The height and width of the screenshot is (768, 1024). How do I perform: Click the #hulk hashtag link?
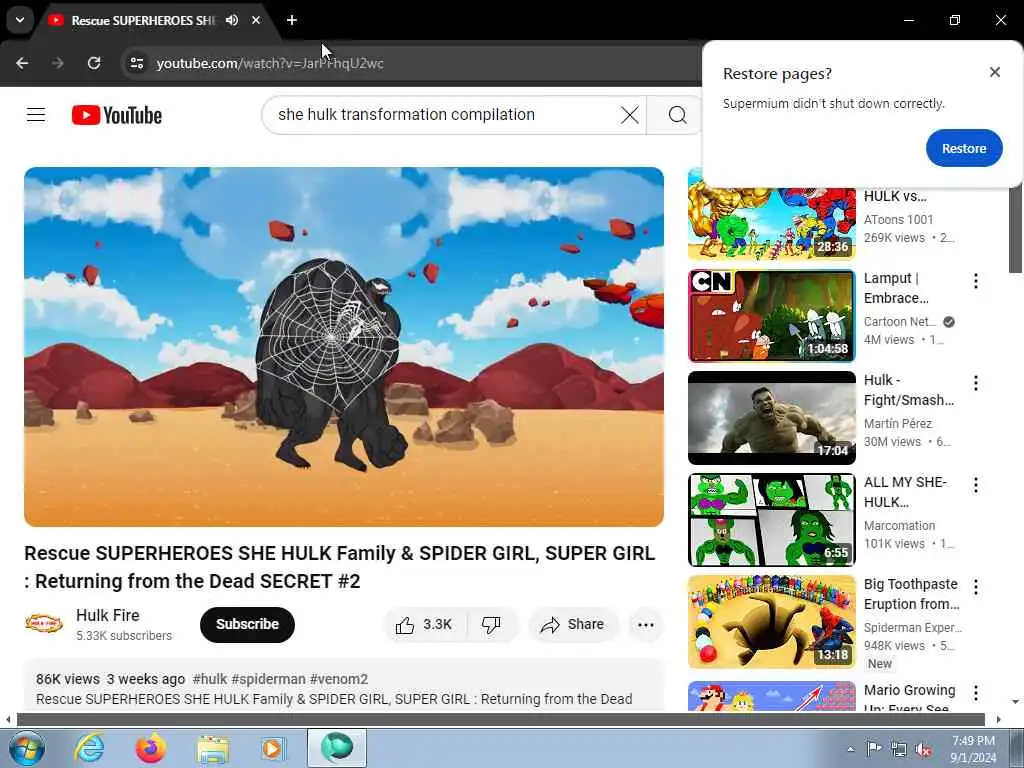[210, 679]
